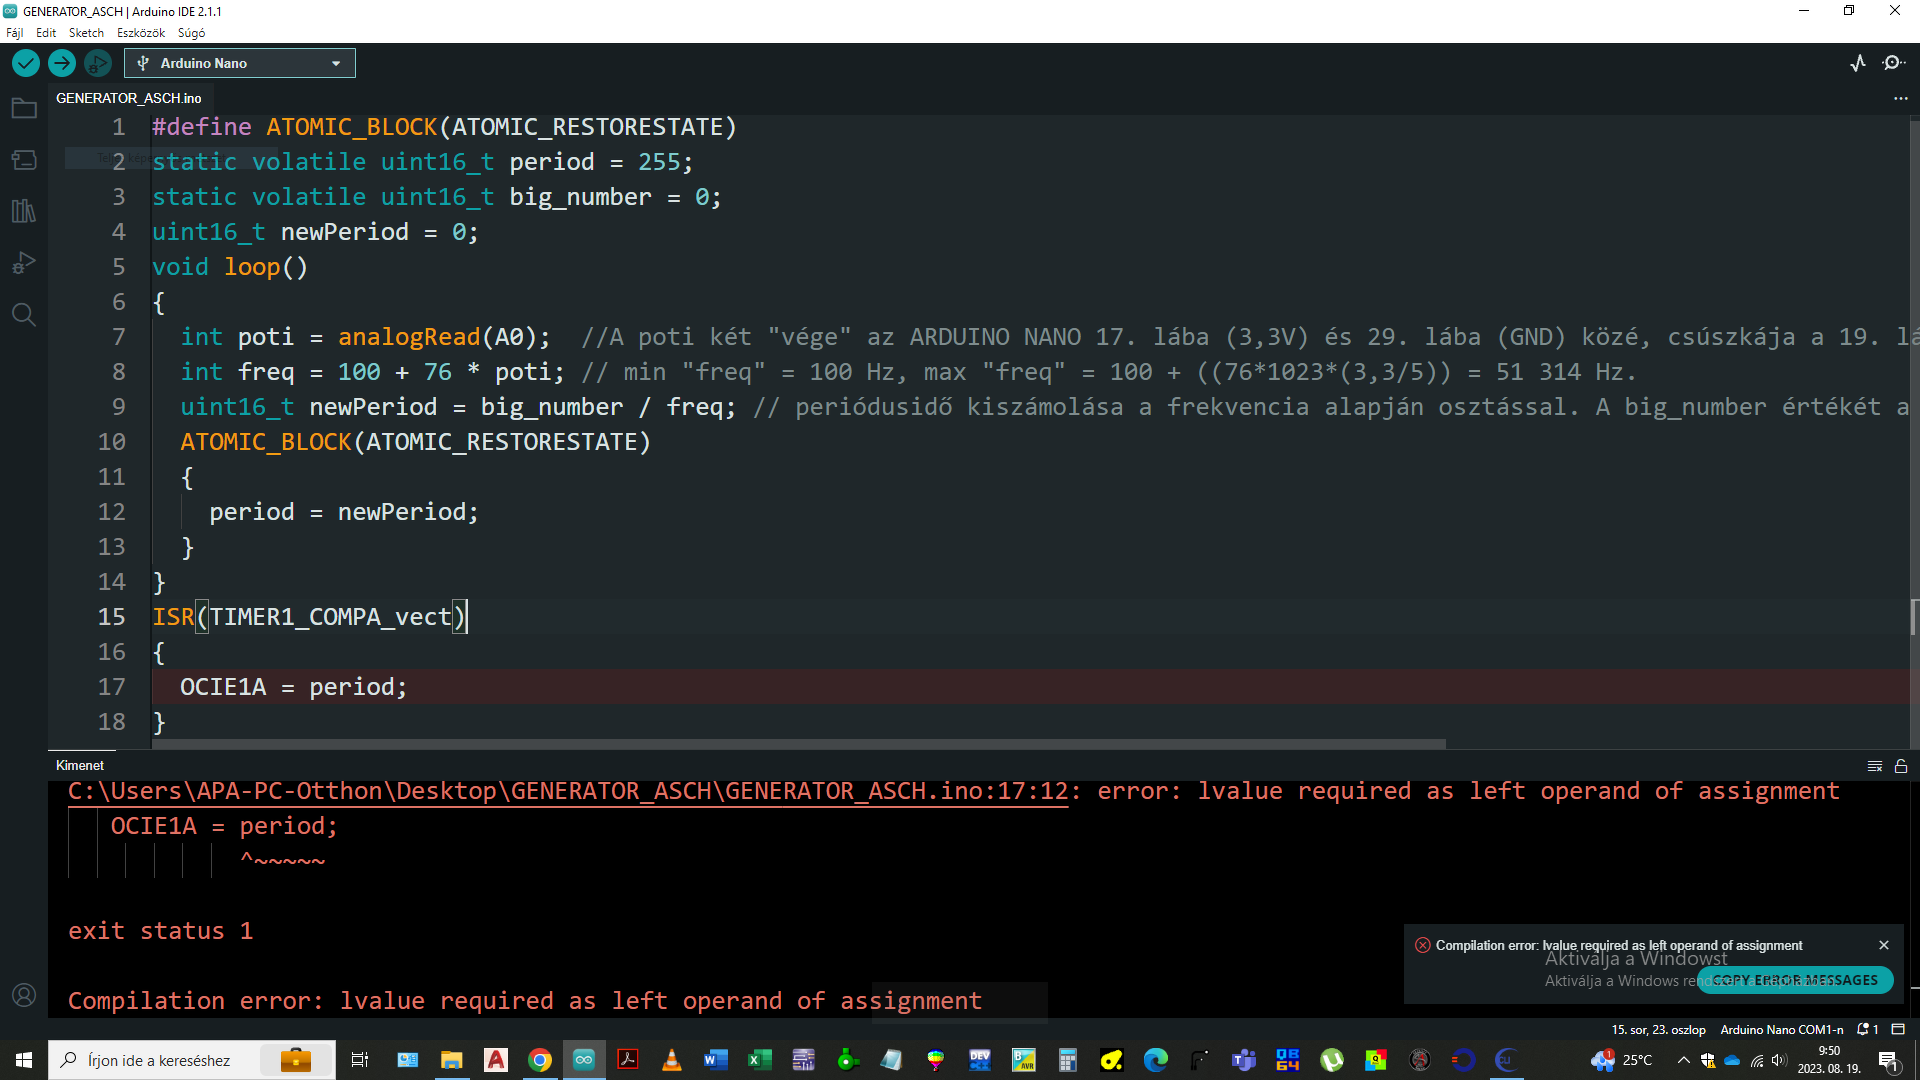Click the Verify sketch checkmark button

pos(26,63)
